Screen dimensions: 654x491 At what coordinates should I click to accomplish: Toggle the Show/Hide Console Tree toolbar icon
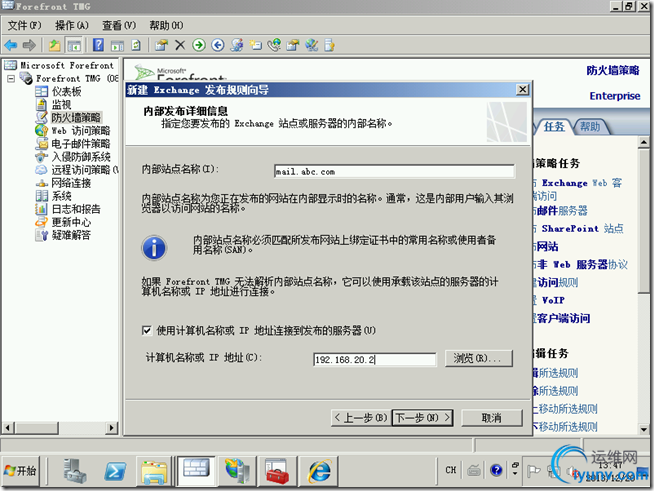tap(74, 45)
